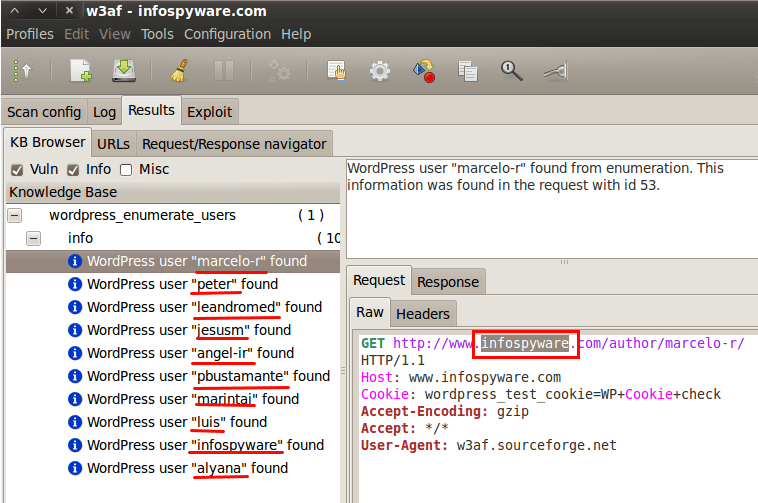Open manual request editor icon
Viewport: 758px width, 503px height.
[337, 71]
